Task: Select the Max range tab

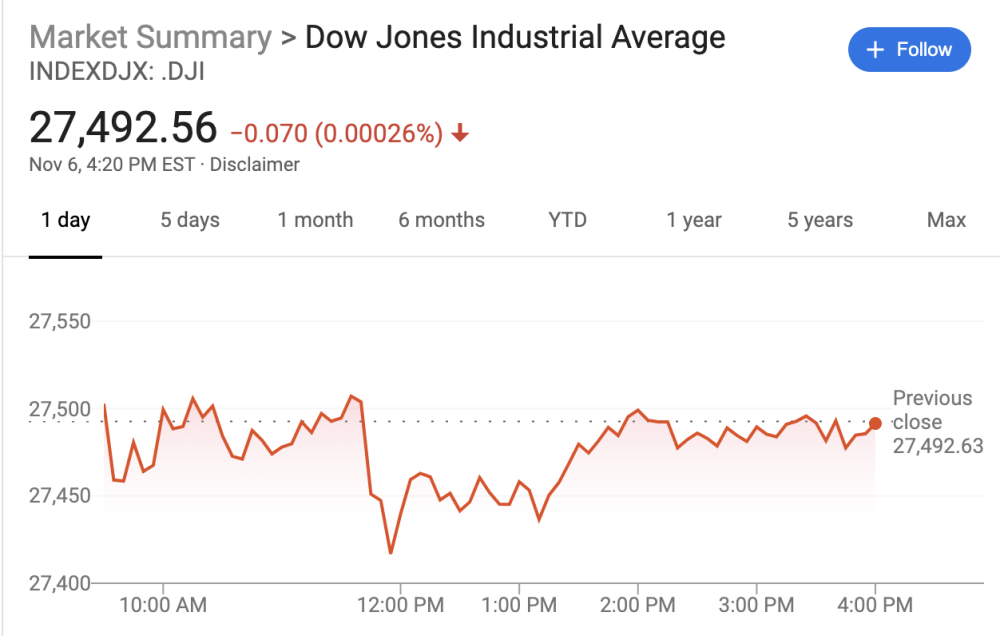Action: tap(946, 220)
